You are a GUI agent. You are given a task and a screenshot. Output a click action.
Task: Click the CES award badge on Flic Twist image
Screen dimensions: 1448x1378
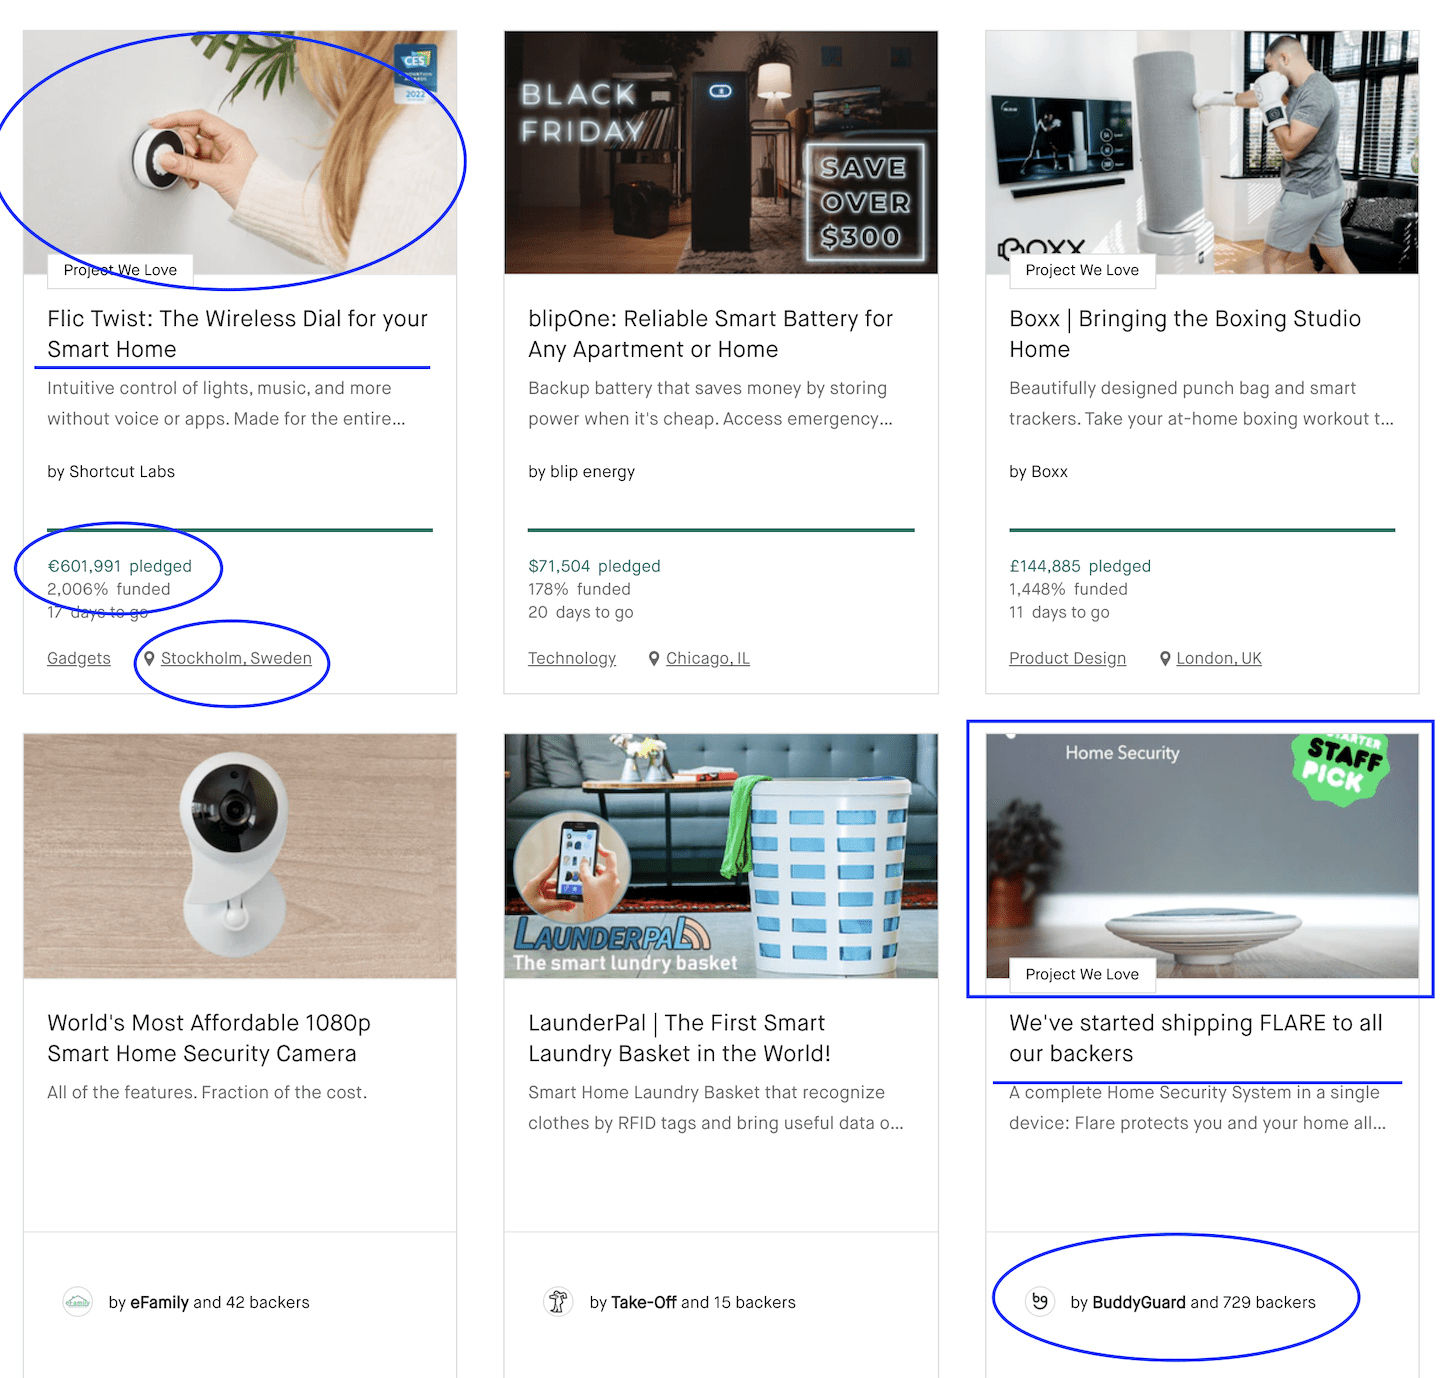[x=414, y=74]
